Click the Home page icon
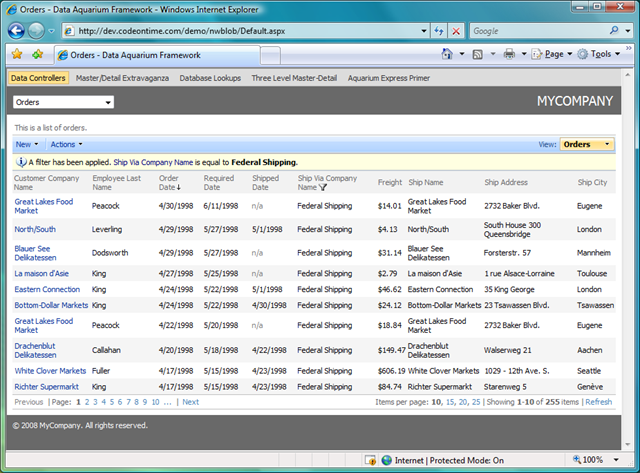The height and width of the screenshot is (473, 640). (447, 54)
